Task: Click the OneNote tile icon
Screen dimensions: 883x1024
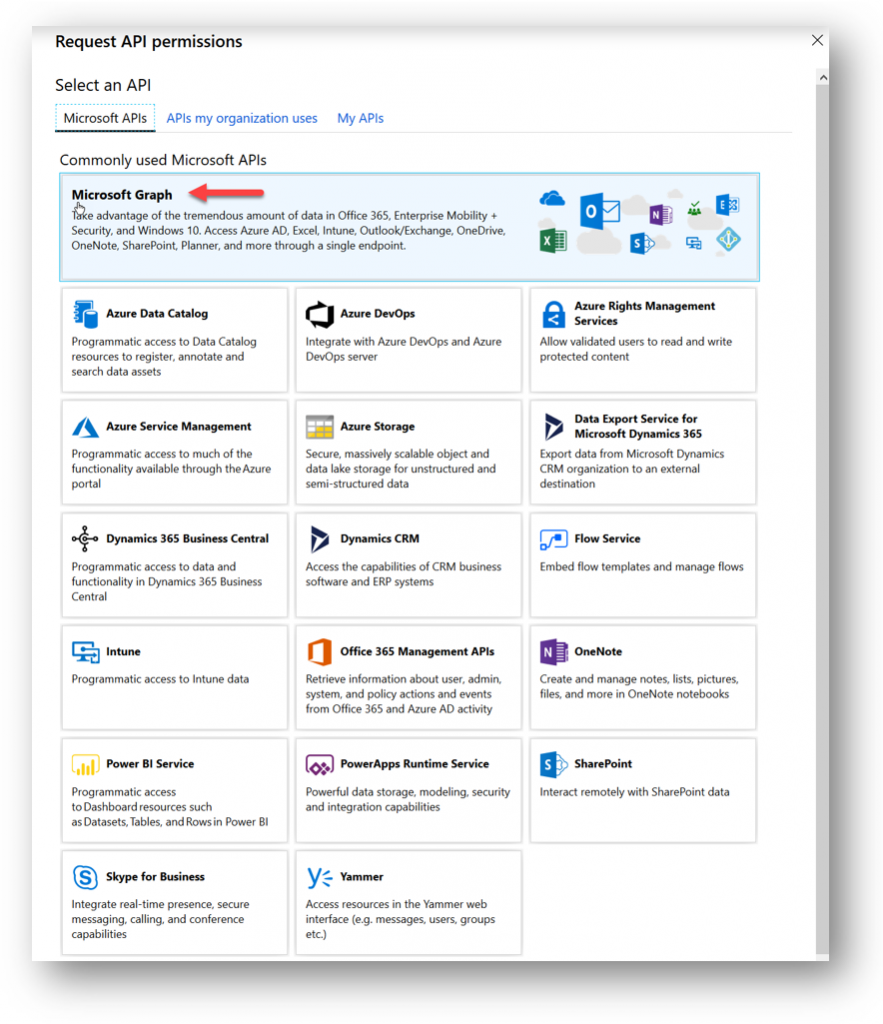Action: click(x=554, y=652)
